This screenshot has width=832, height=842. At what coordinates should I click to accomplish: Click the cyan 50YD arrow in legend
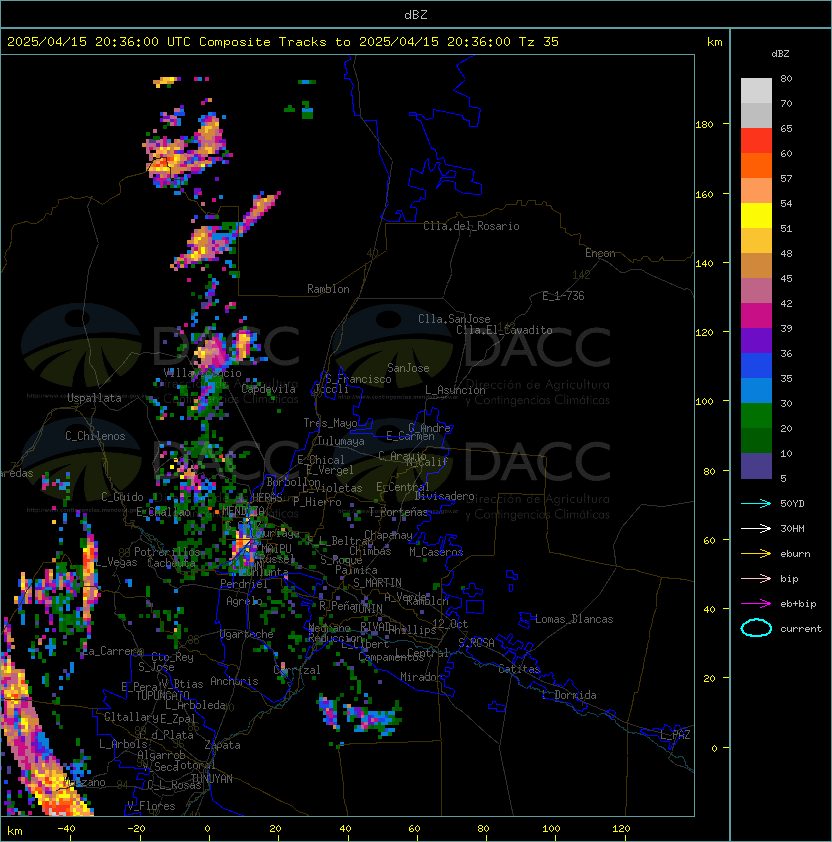756,503
